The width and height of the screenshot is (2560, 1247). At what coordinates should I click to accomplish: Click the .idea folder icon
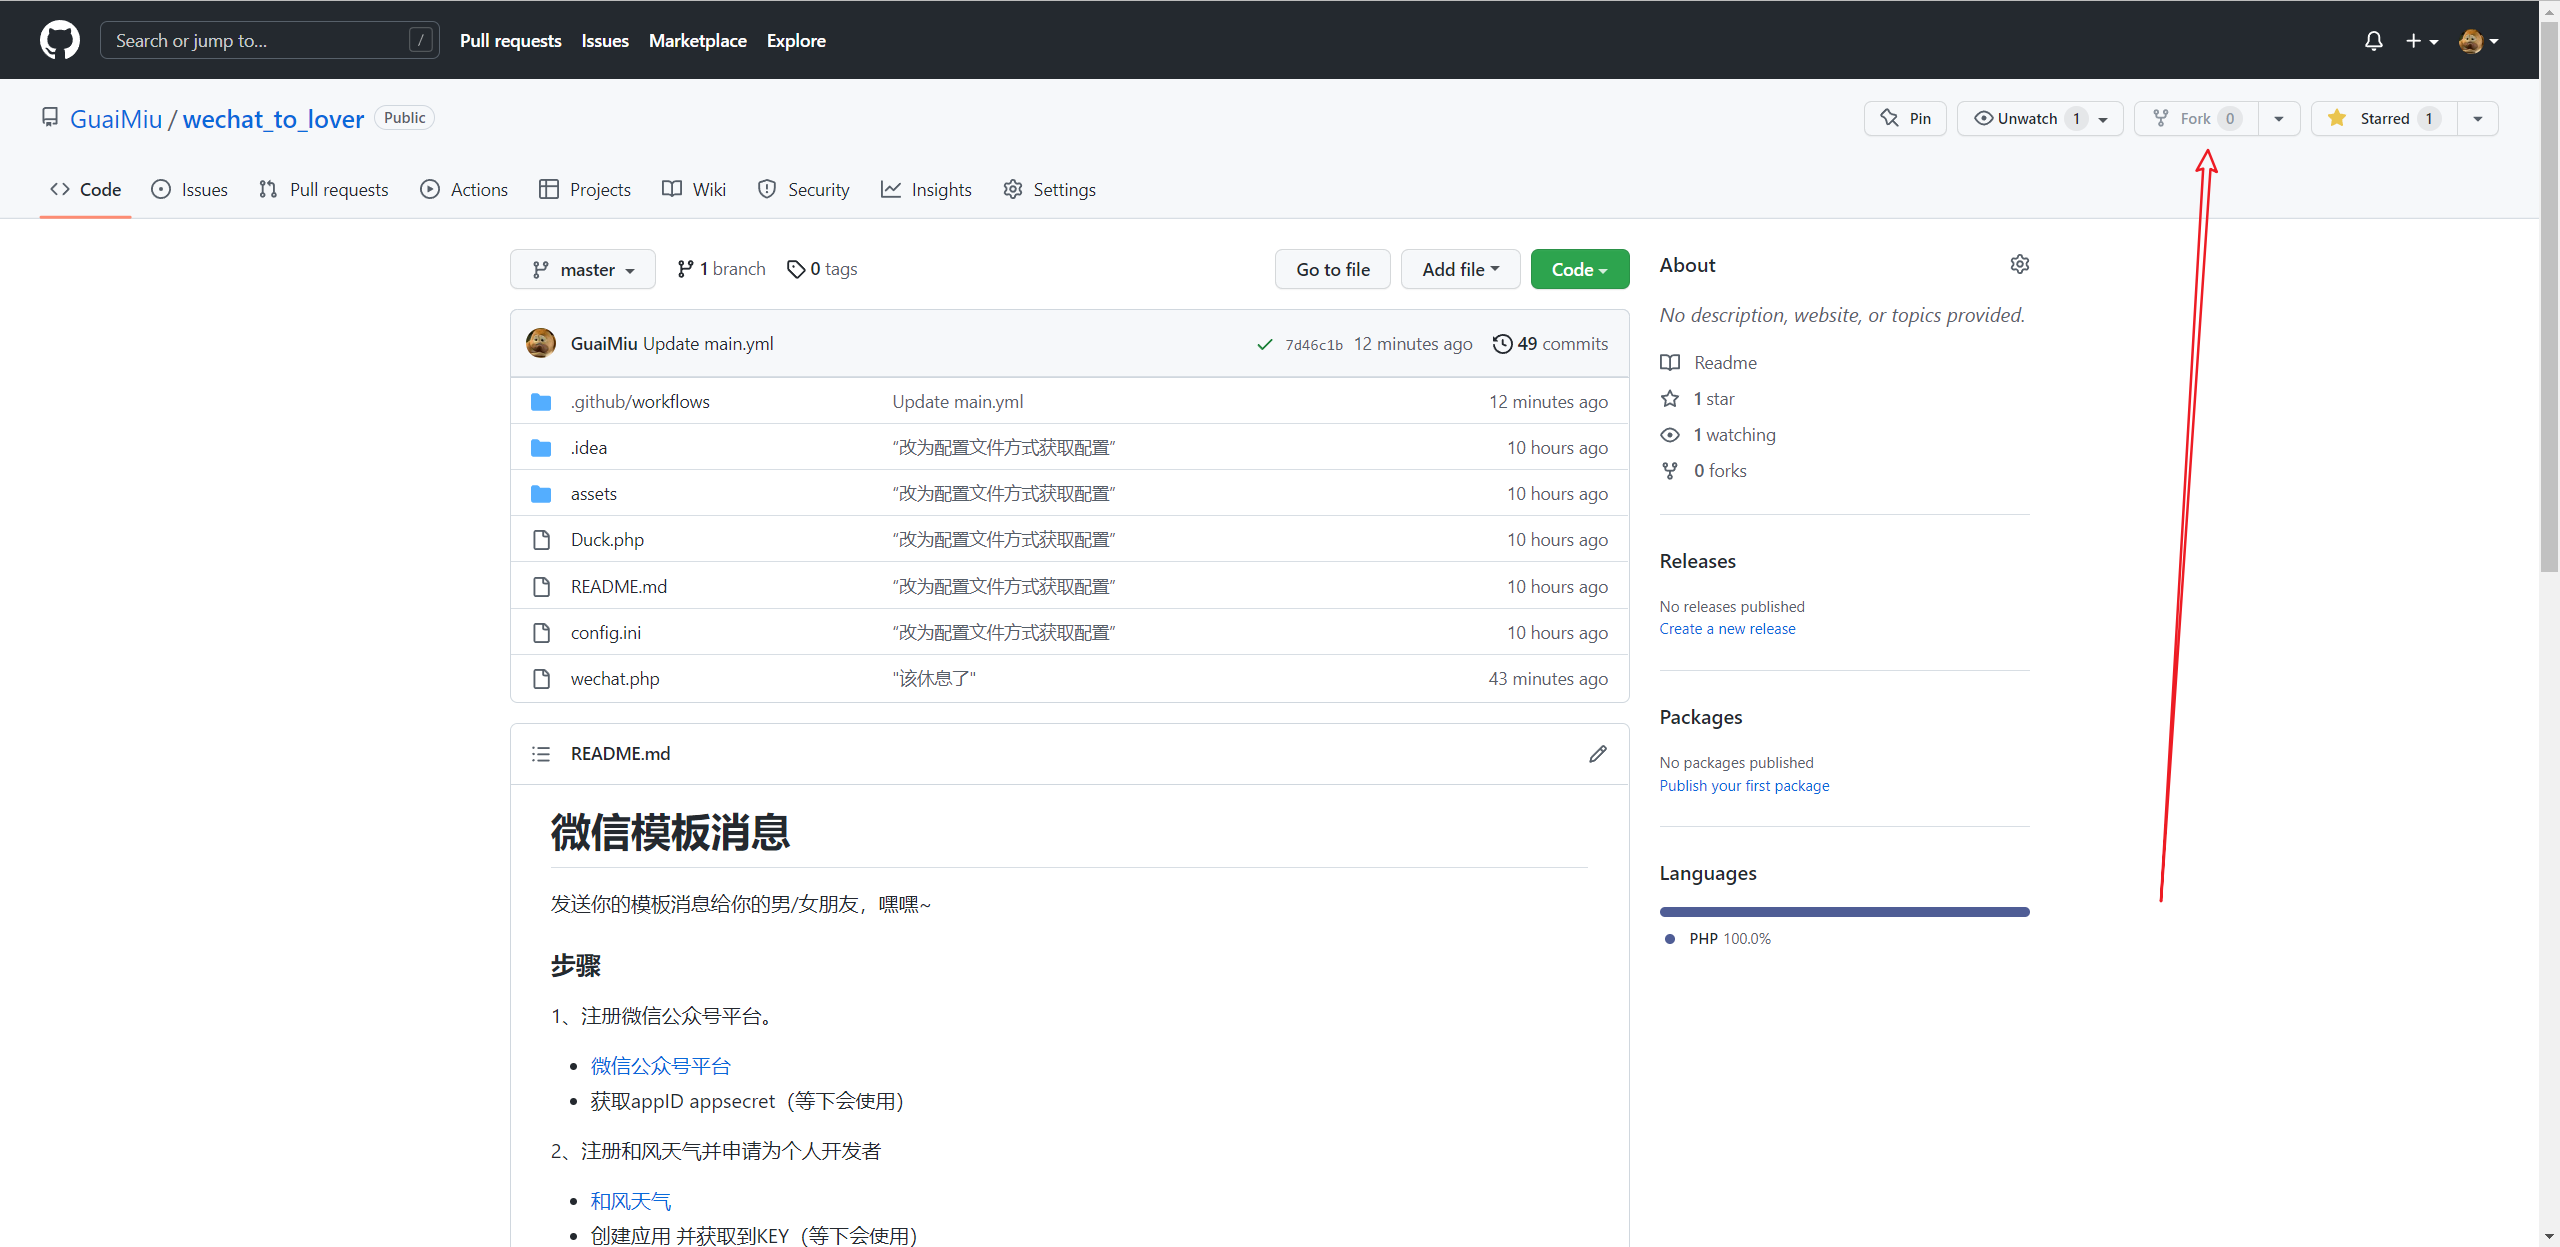(541, 448)
